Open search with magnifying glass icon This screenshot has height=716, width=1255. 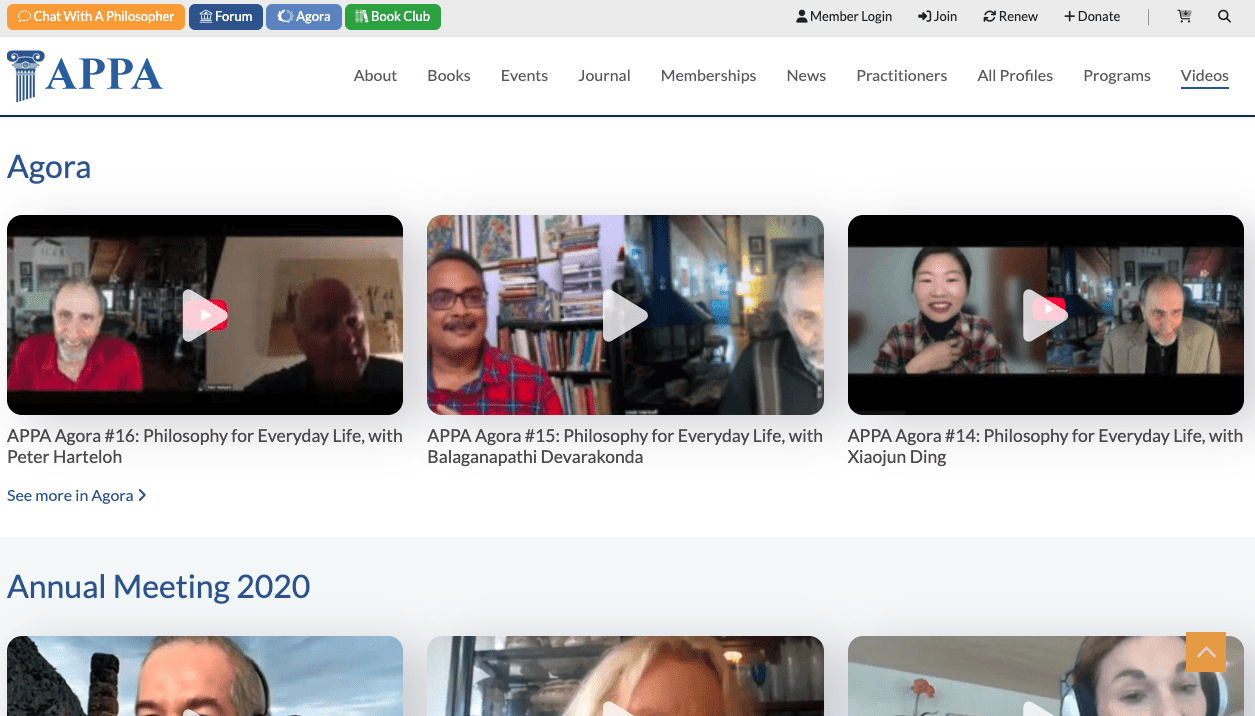coord(1224,16)
